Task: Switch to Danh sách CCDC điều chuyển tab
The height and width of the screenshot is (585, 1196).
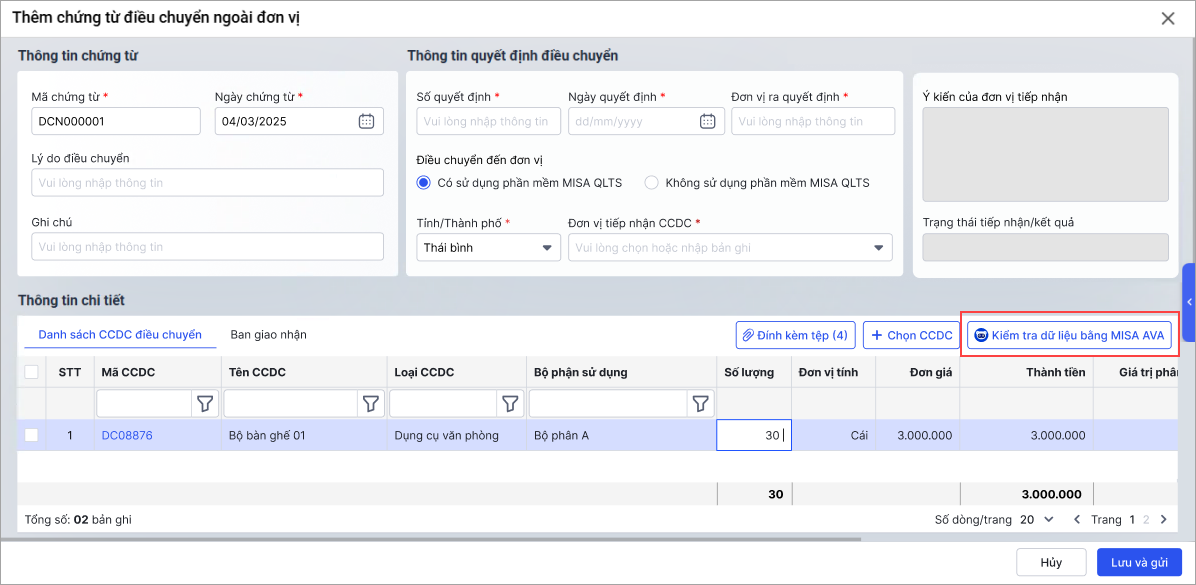Action: tap(120, 335)
